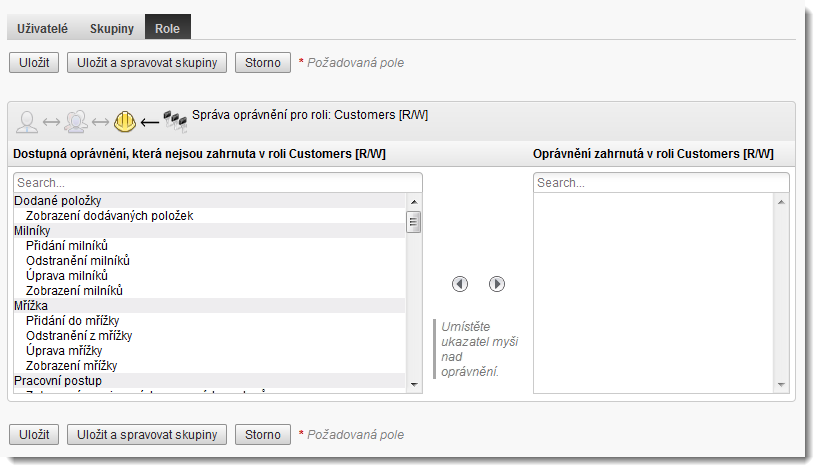
Task: Select Zobrazení mřížky permission
Action: (209, 366)
